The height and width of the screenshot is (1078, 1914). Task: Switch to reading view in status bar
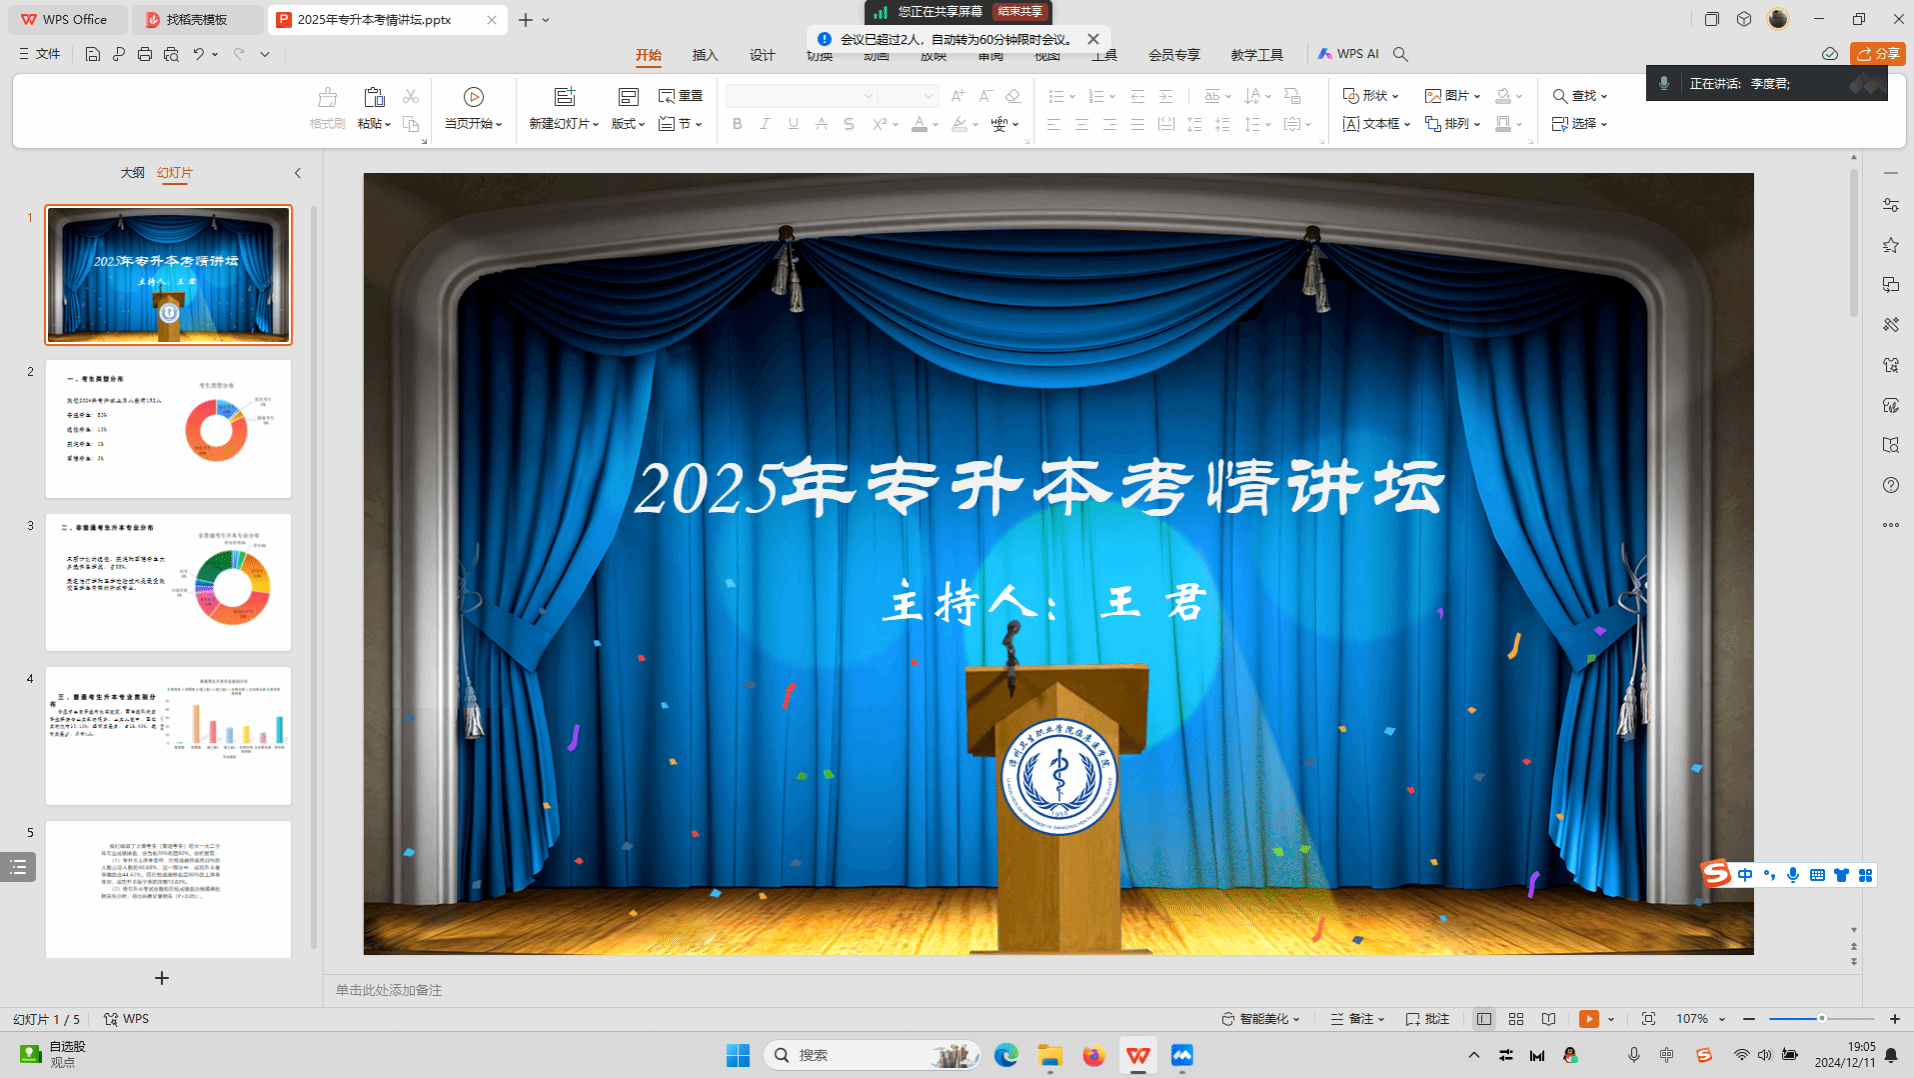pos(1548,1019)
